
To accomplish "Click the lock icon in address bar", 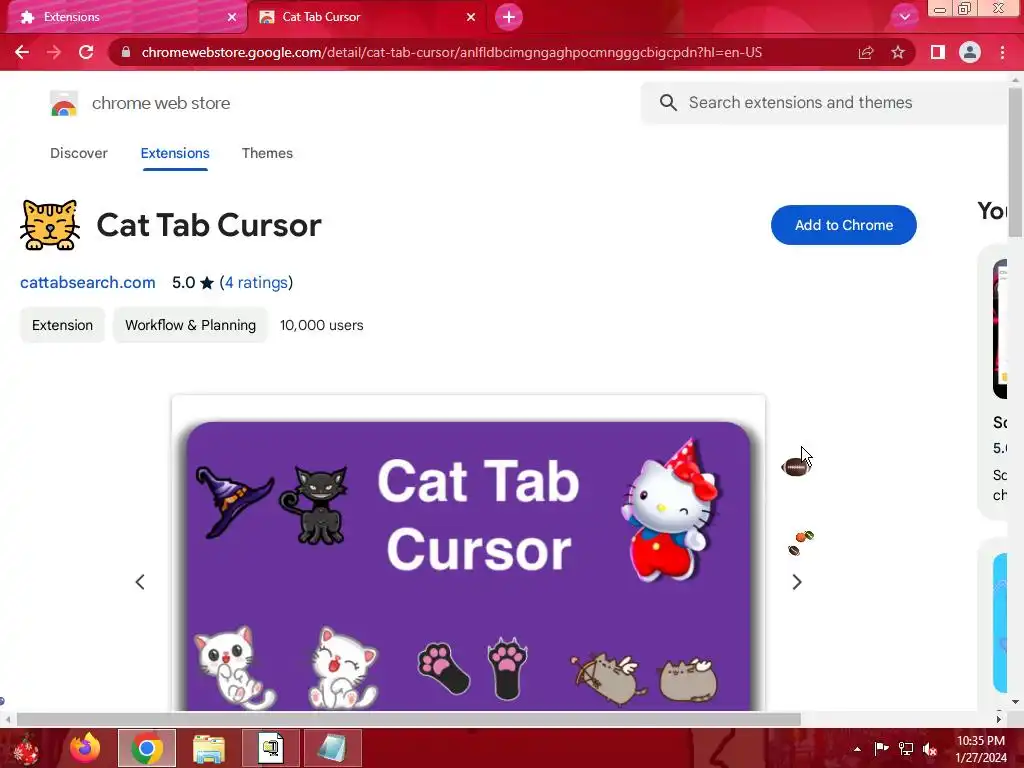I will 126,52.
